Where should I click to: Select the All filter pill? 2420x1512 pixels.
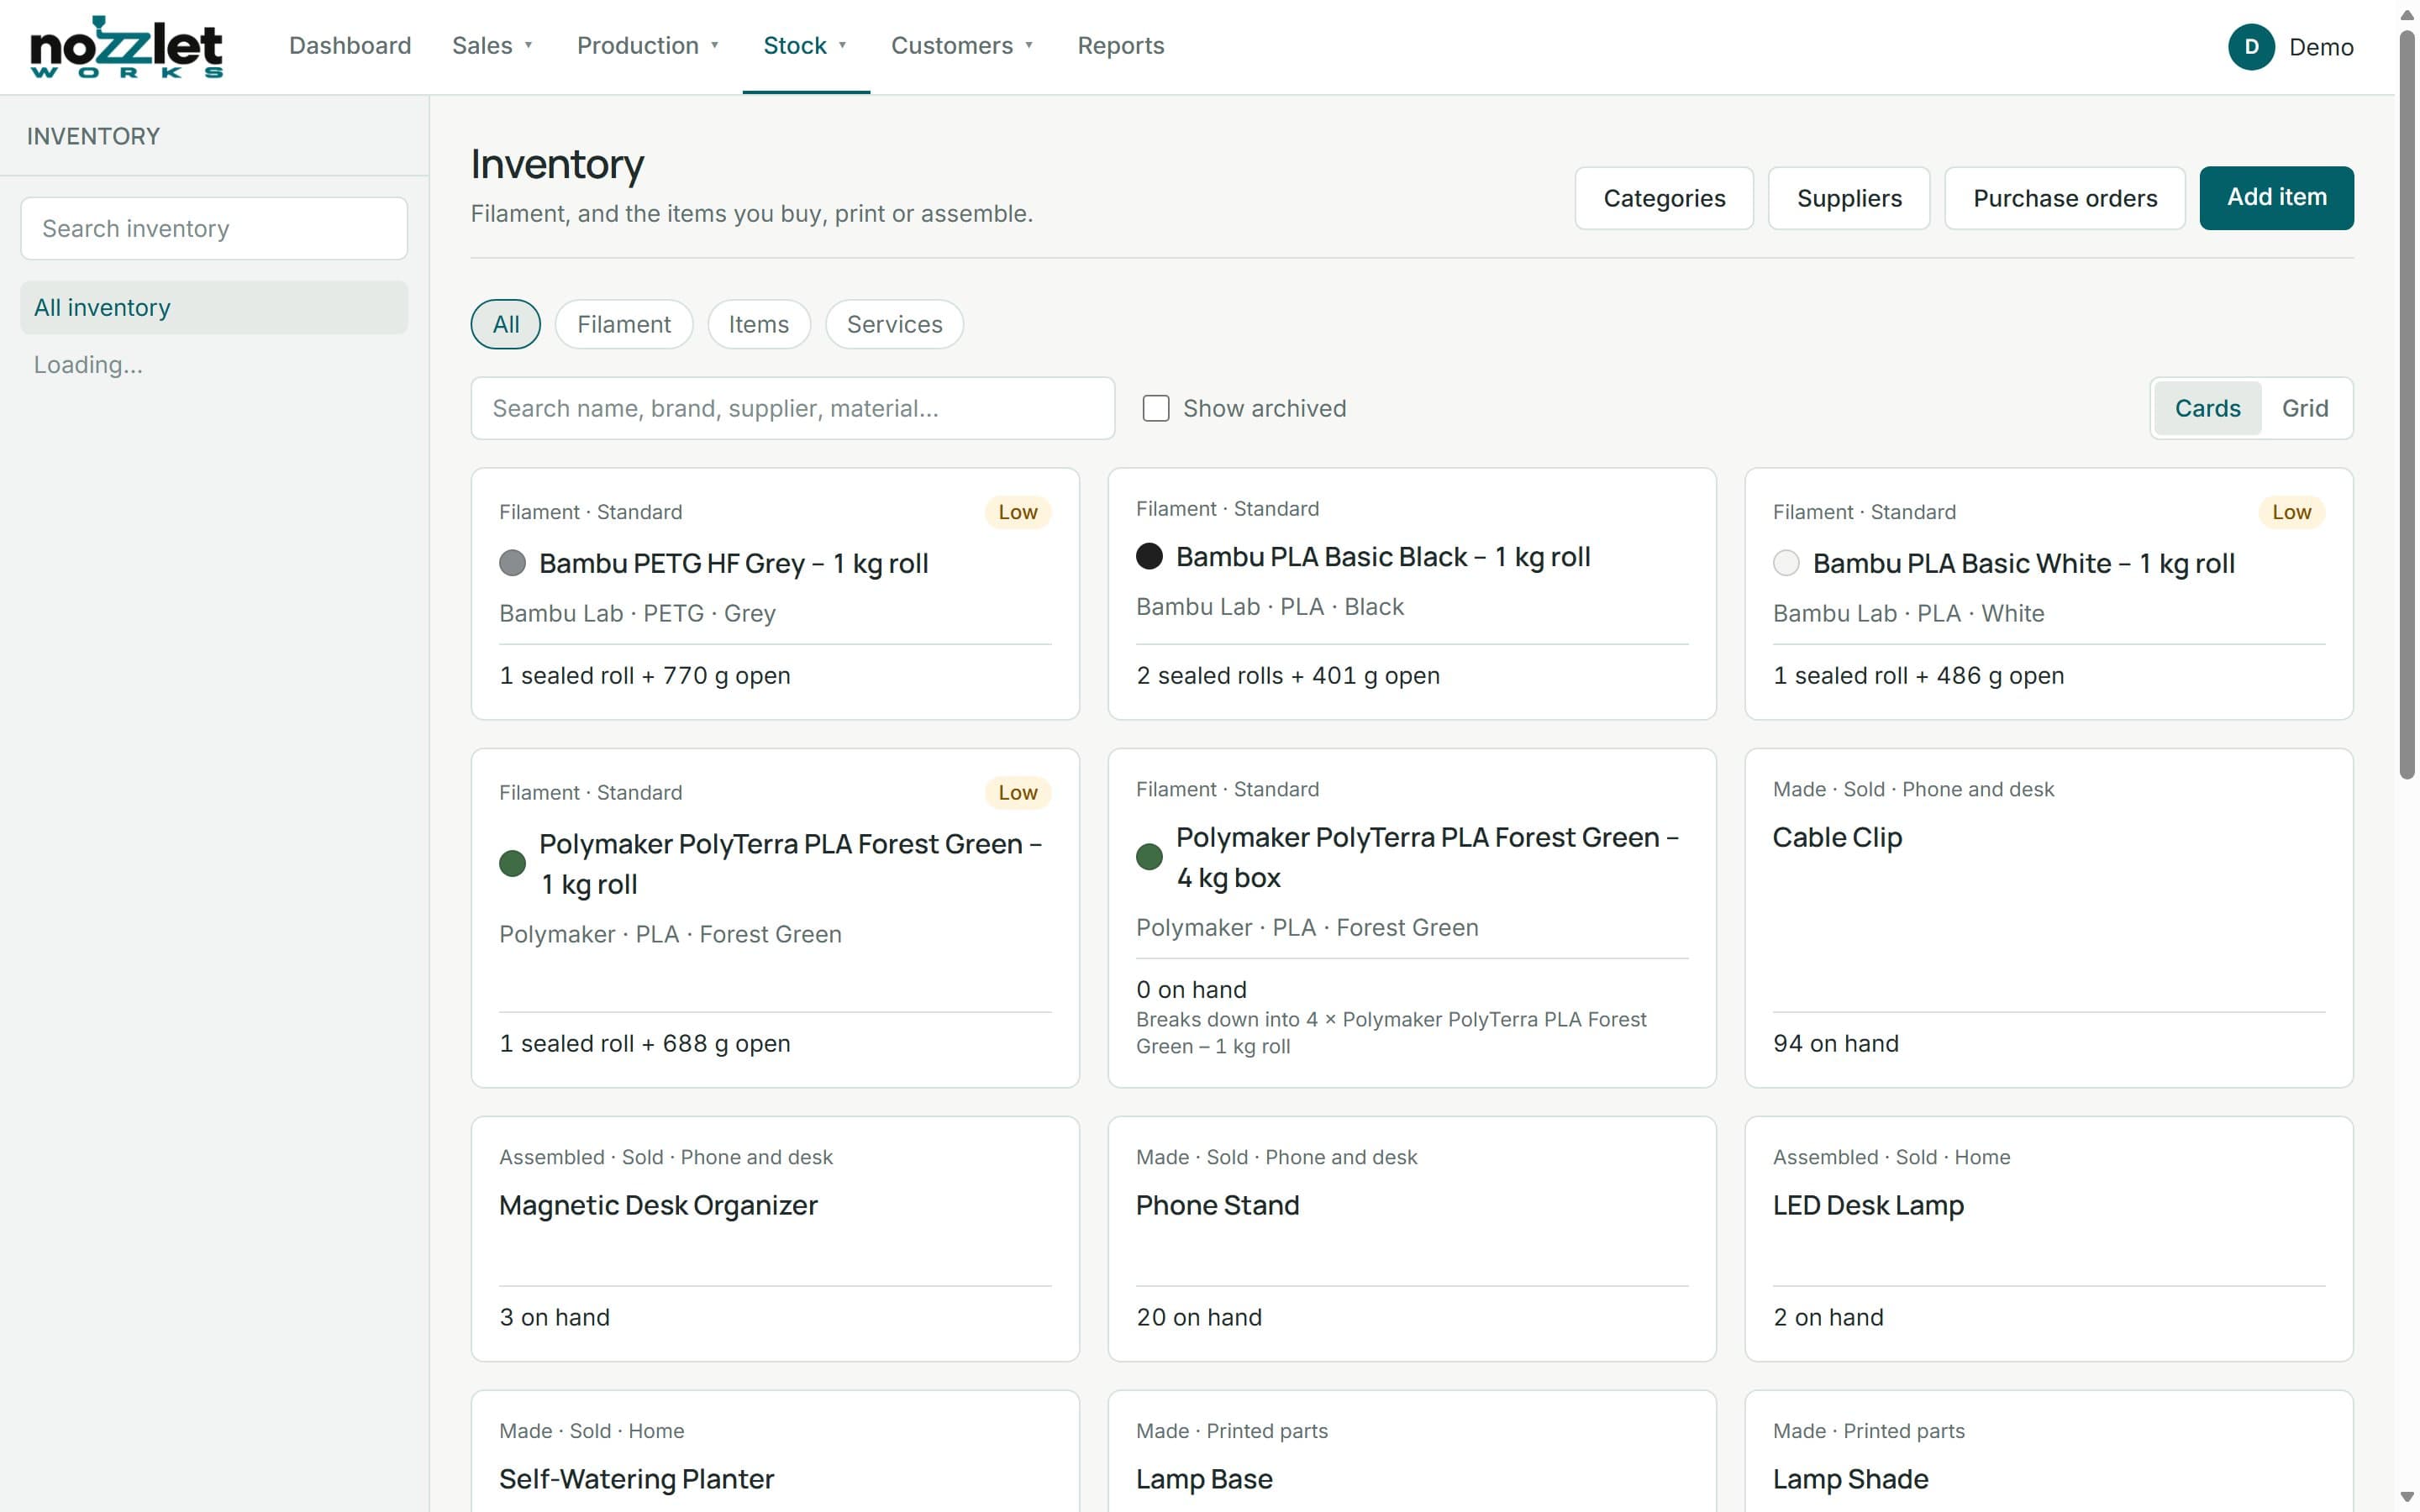[x=506, y=324]
